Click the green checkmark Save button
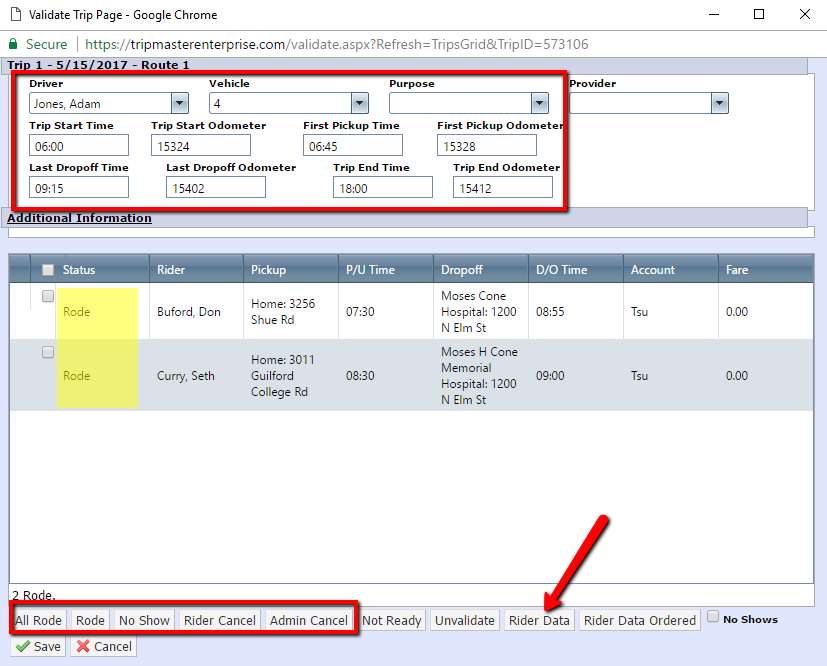Image resolution: width=827 pixels, height=666 pixels. coord(38,646)
